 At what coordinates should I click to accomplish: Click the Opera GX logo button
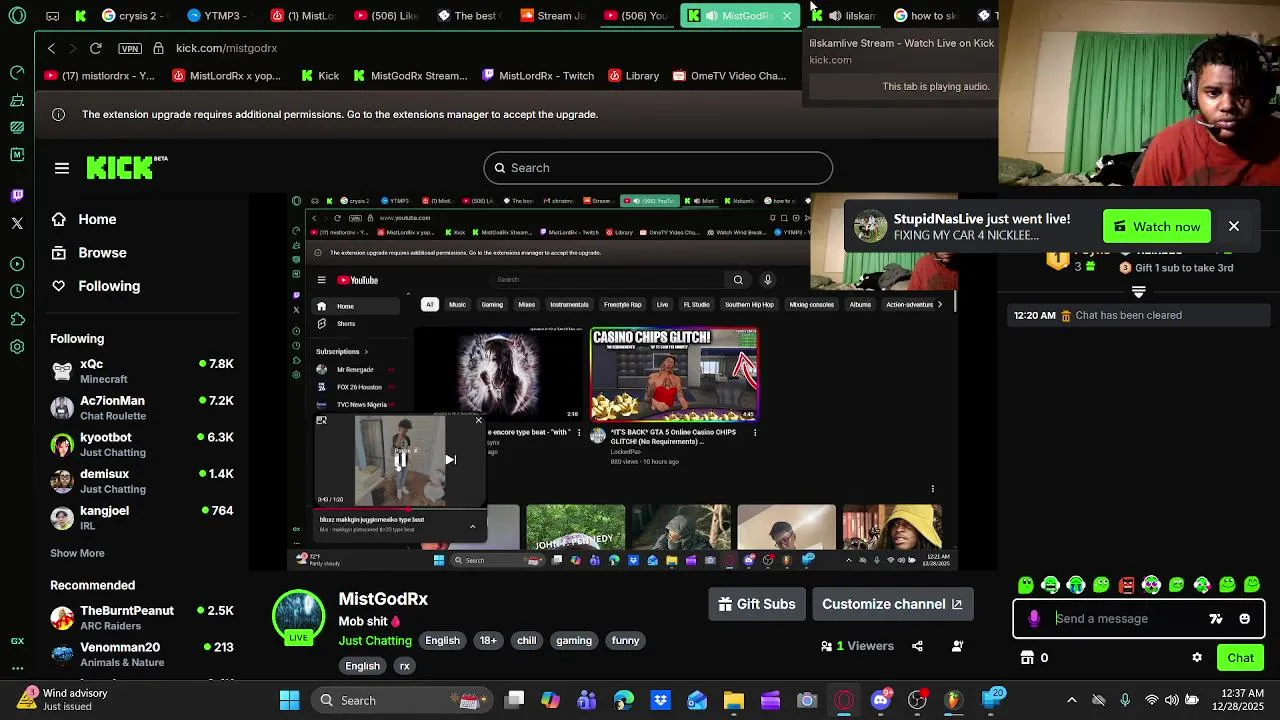tap(17, 16)
